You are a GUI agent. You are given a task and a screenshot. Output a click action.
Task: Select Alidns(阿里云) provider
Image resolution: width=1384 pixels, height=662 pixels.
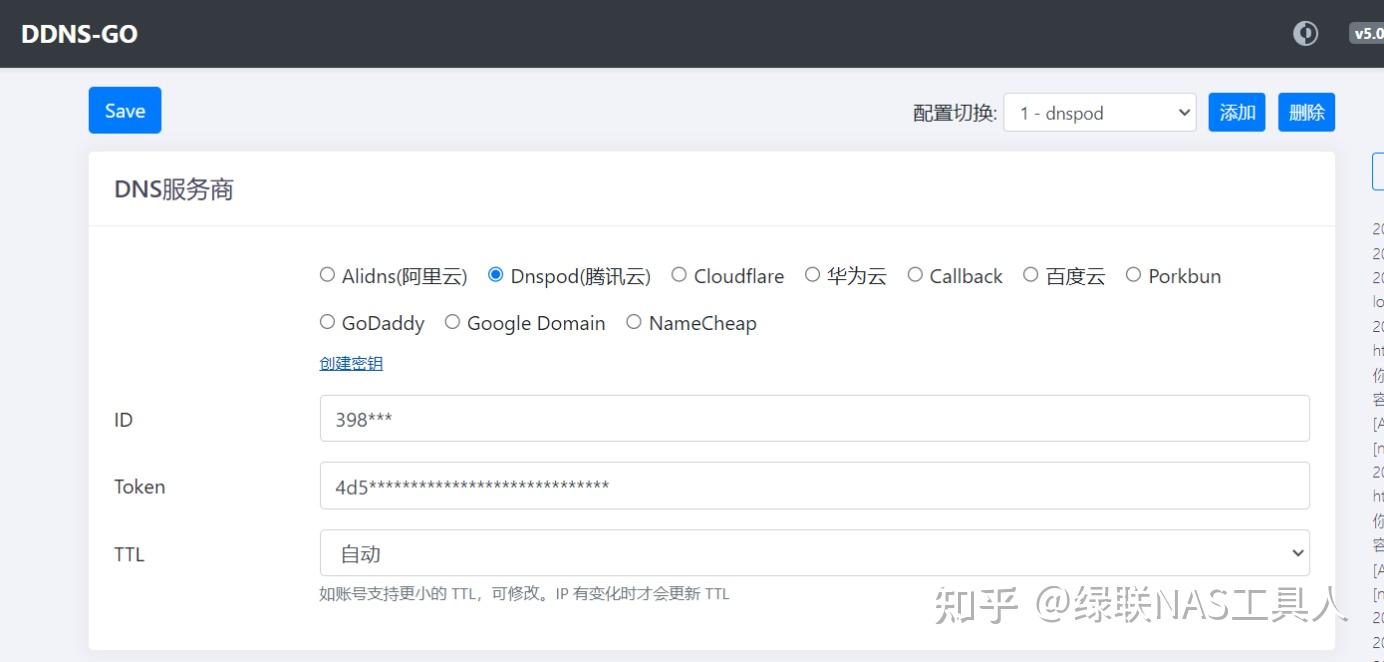327,275
